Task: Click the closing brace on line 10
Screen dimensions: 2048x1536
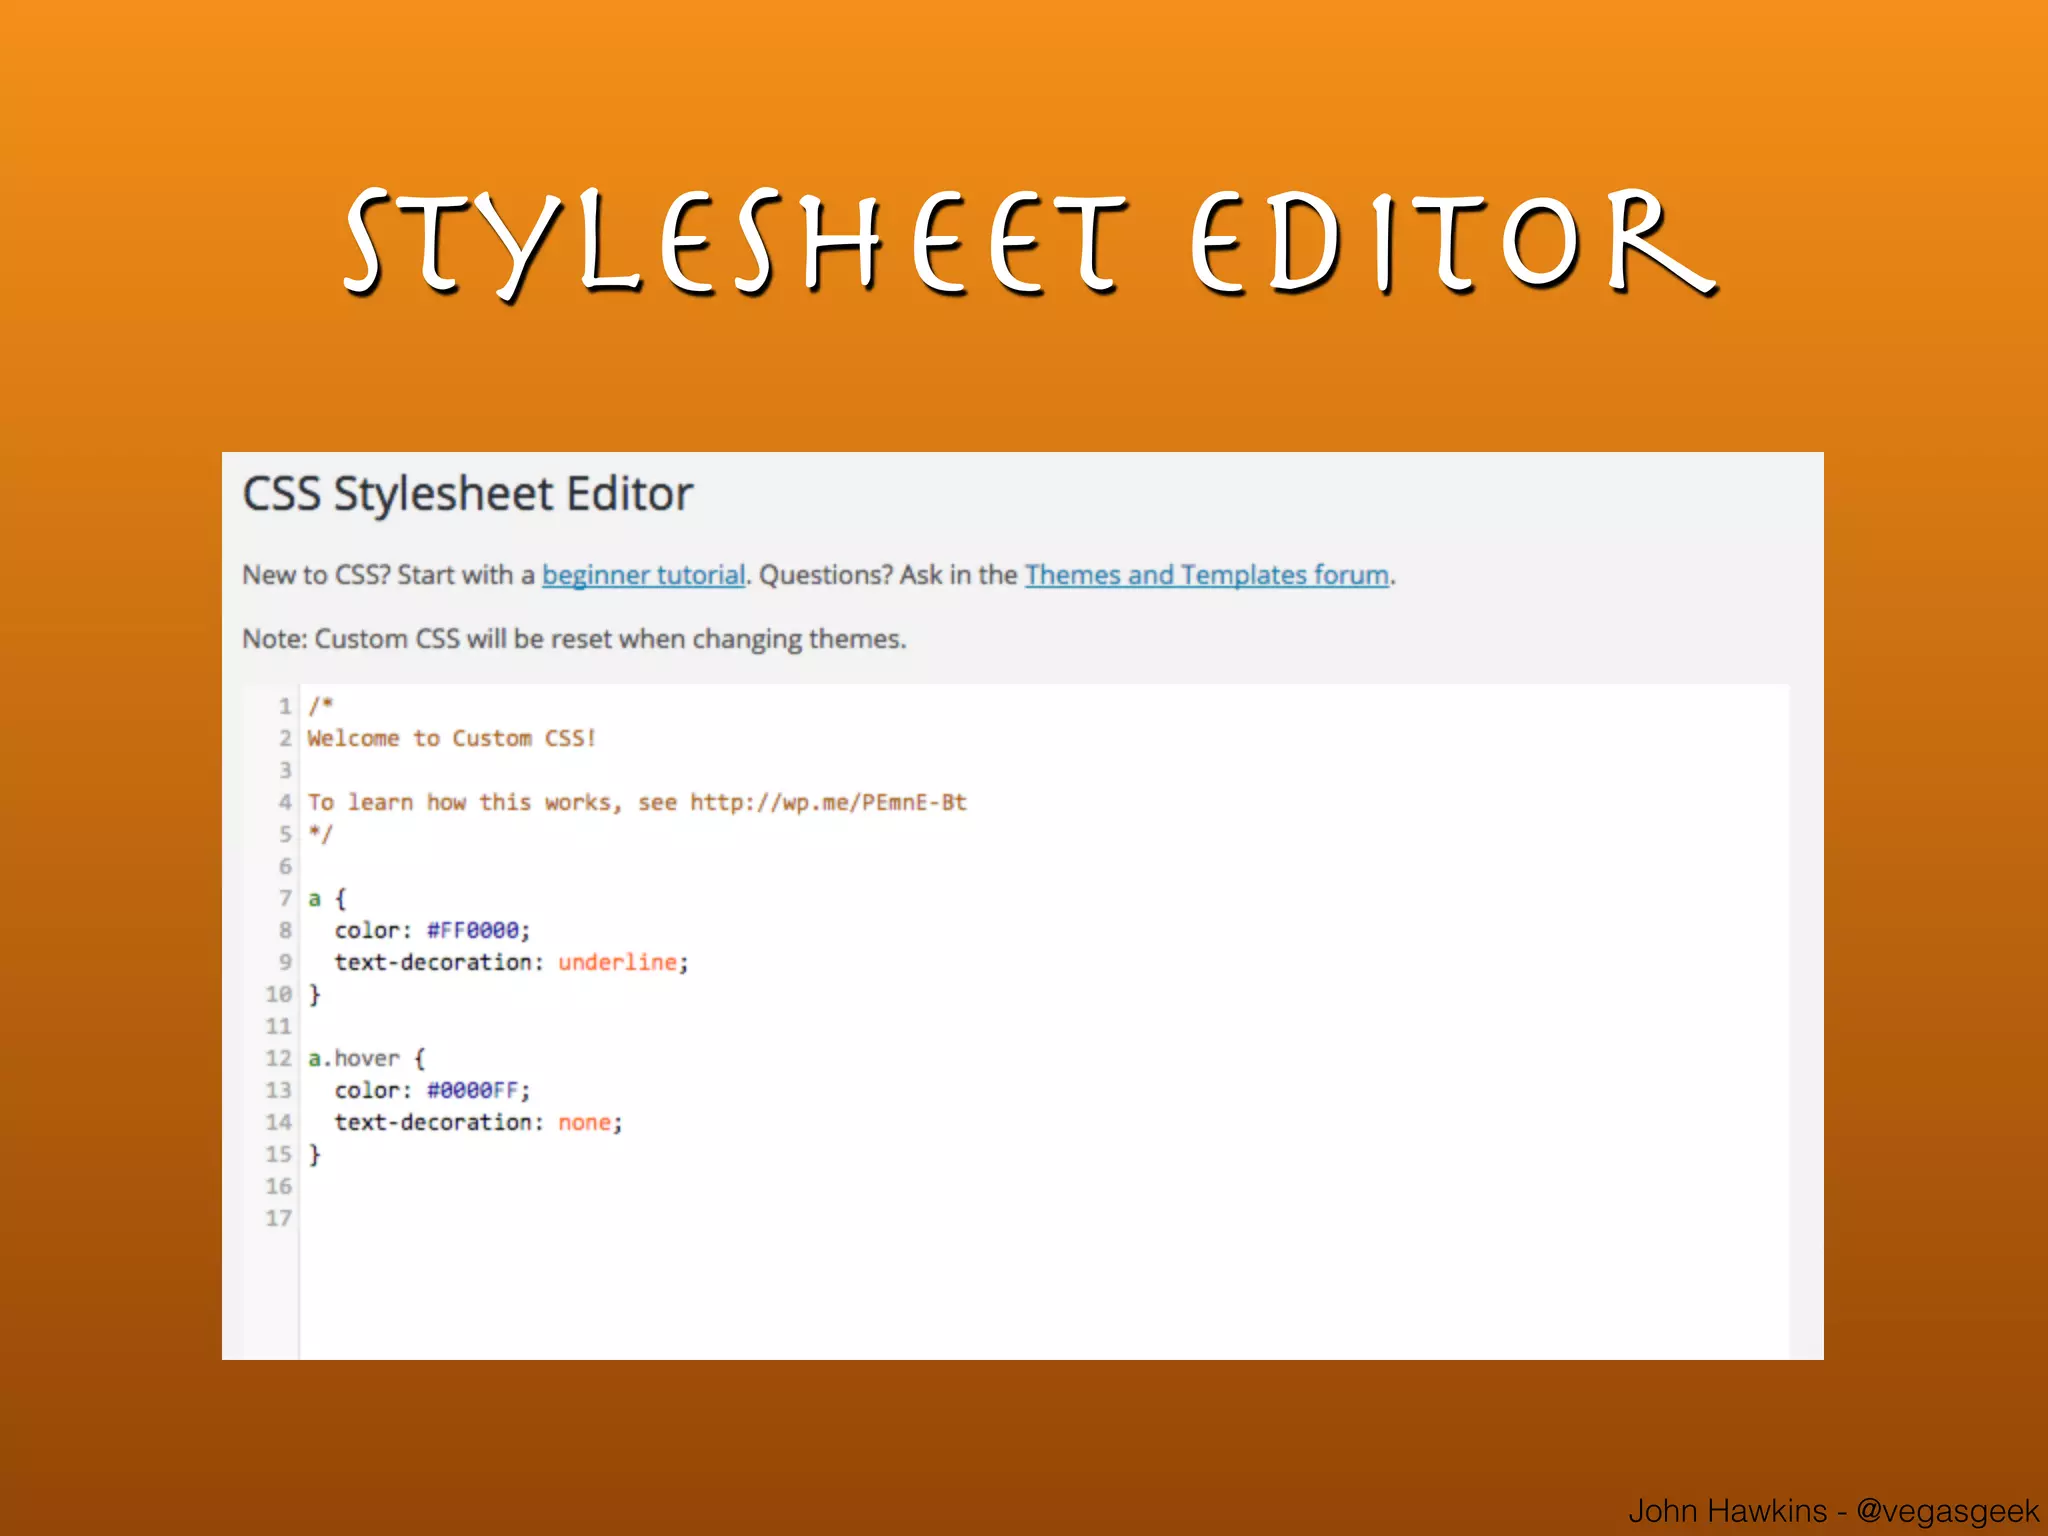Action: point(314,994)
